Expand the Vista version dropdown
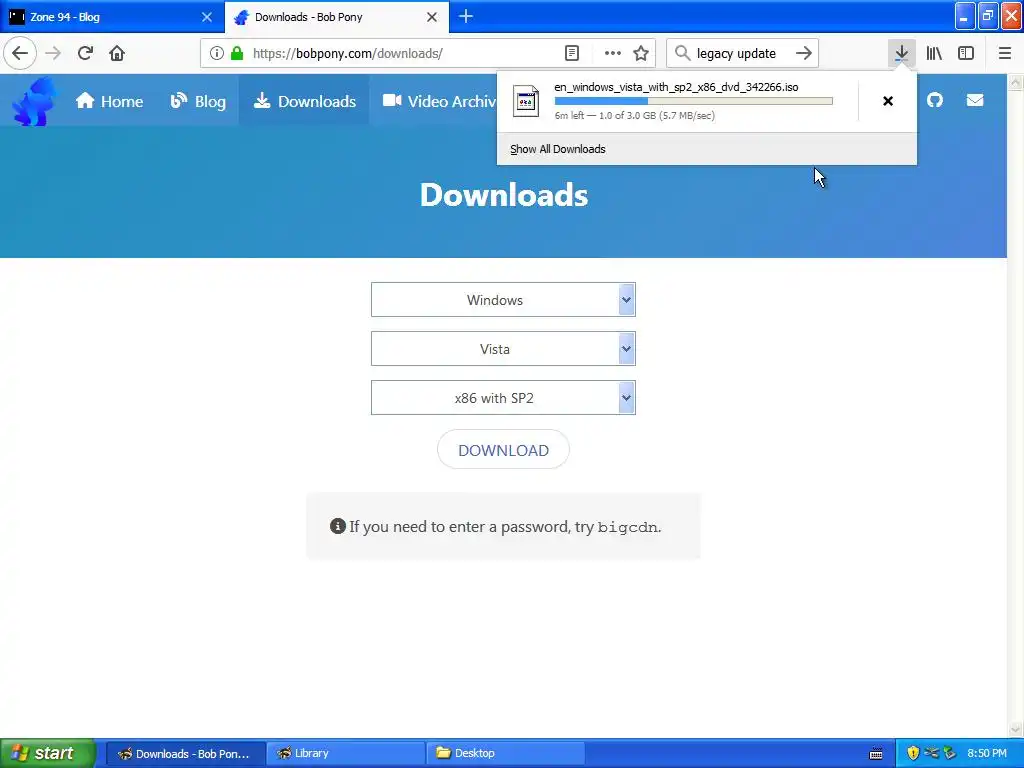 click(x=503, y=349)
